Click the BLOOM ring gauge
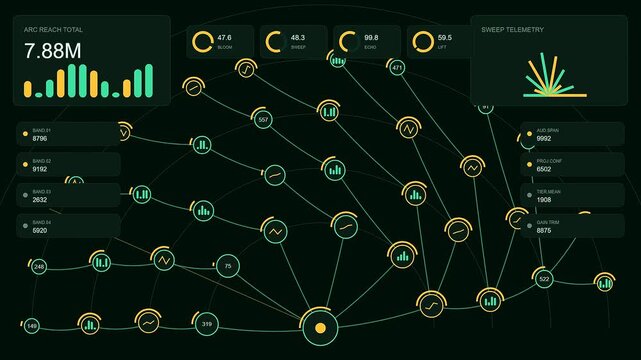 click(x=202, y=42)
